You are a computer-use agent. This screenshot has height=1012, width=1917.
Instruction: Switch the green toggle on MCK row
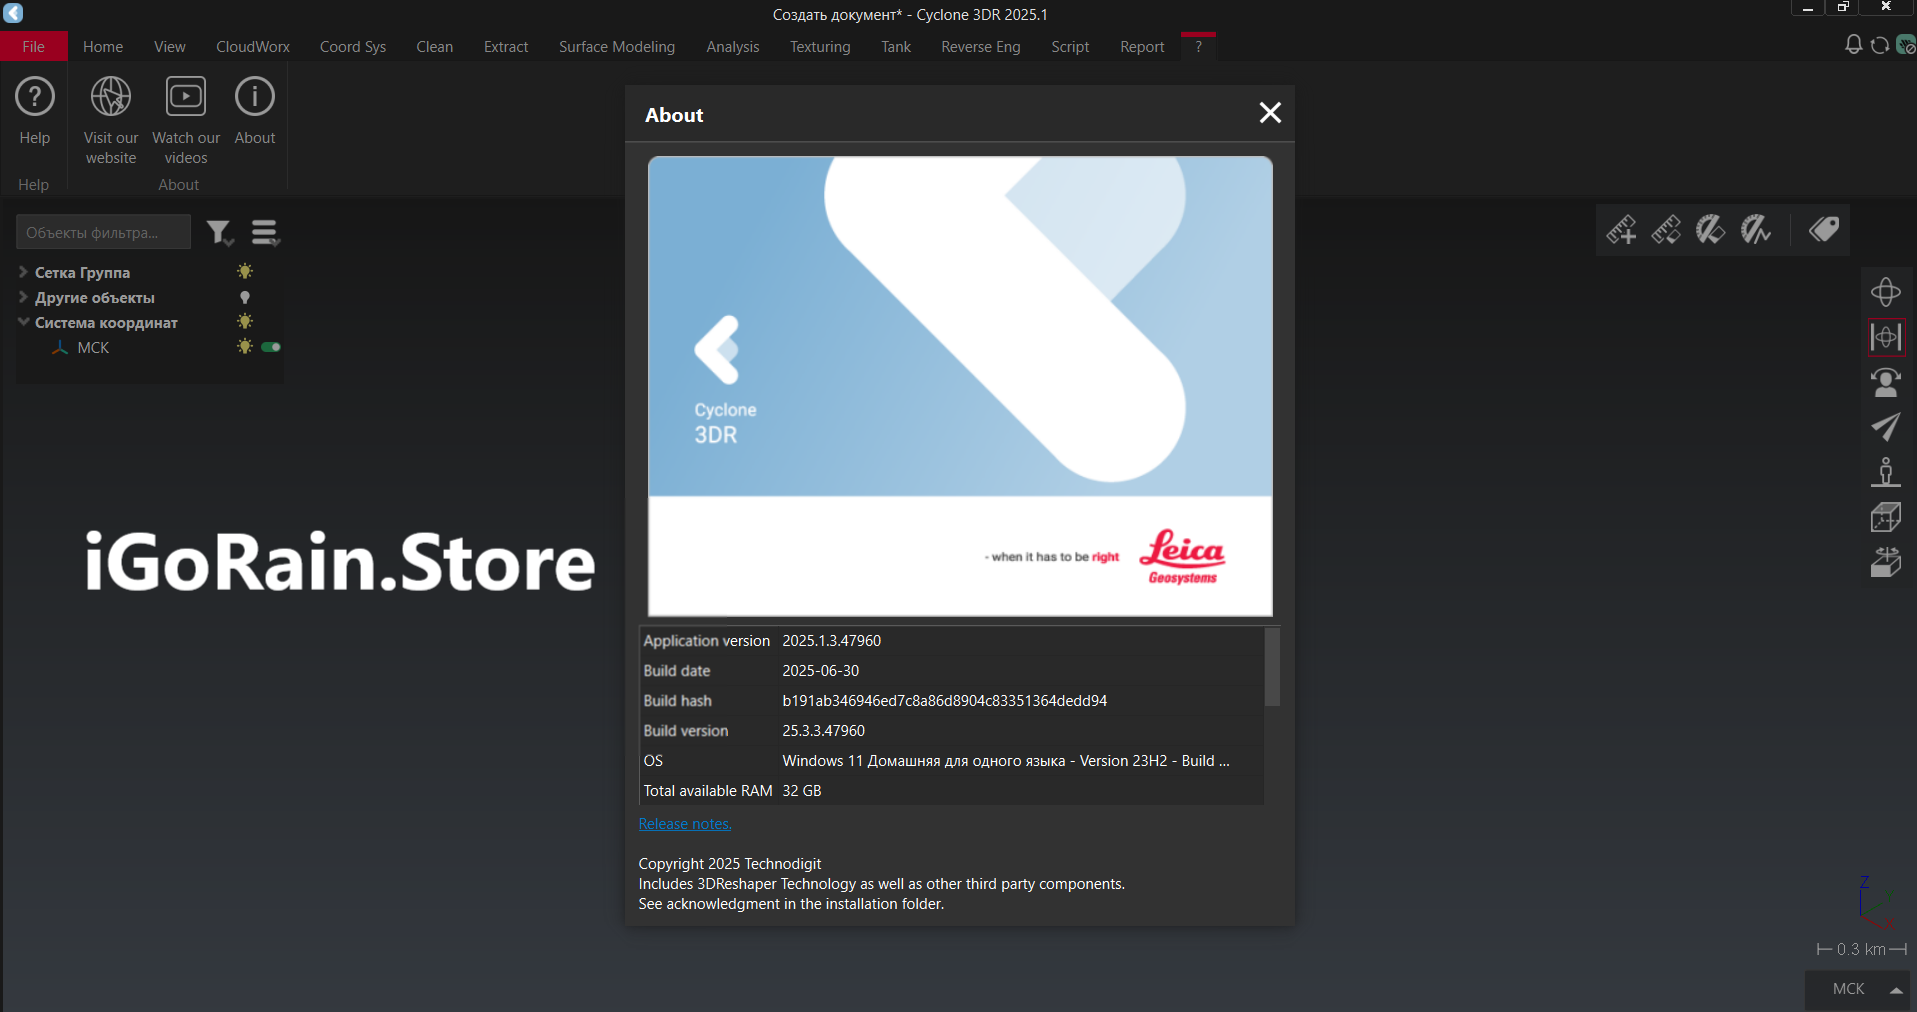click(271, 347)
